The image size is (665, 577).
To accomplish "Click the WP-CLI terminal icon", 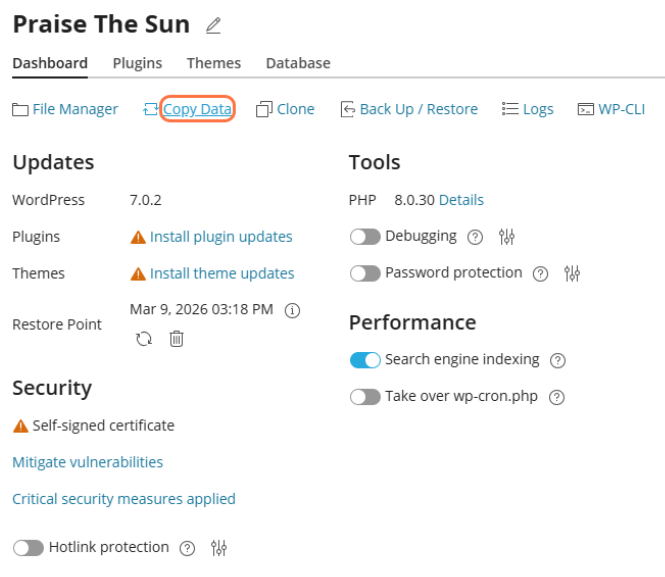I will click(x=586, y=109).
